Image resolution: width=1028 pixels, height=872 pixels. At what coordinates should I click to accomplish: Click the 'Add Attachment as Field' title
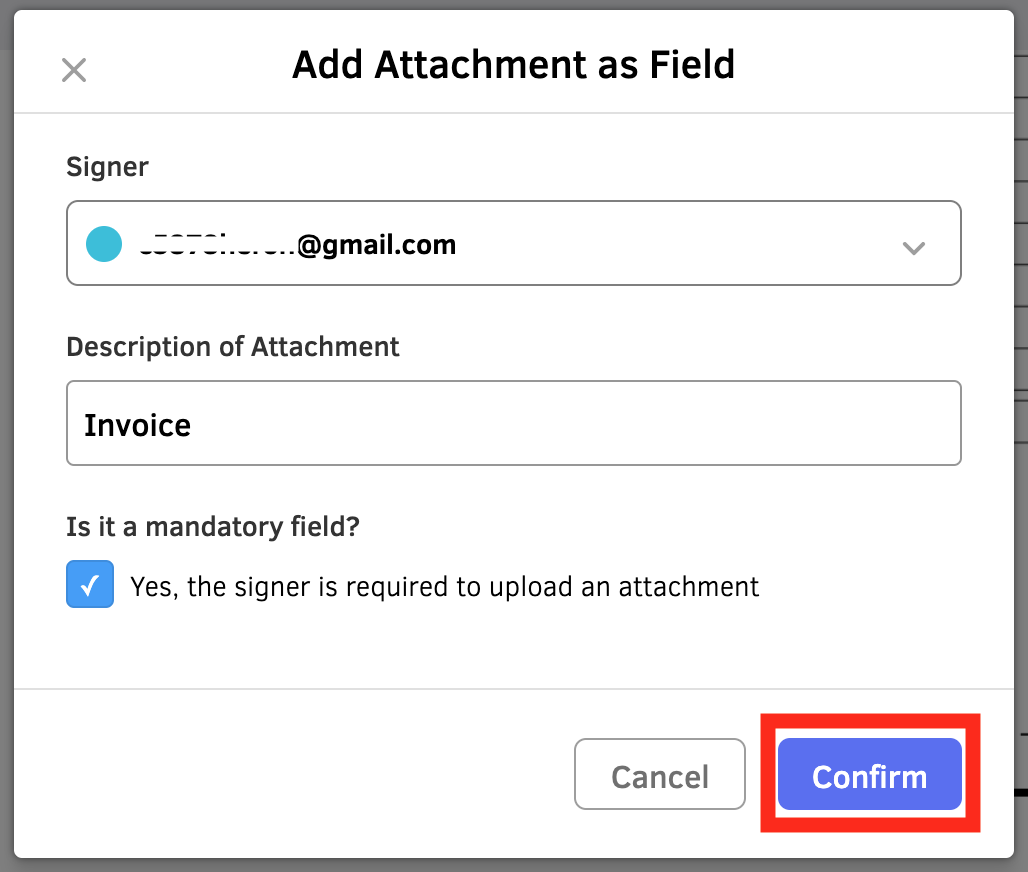coord(513,64)
